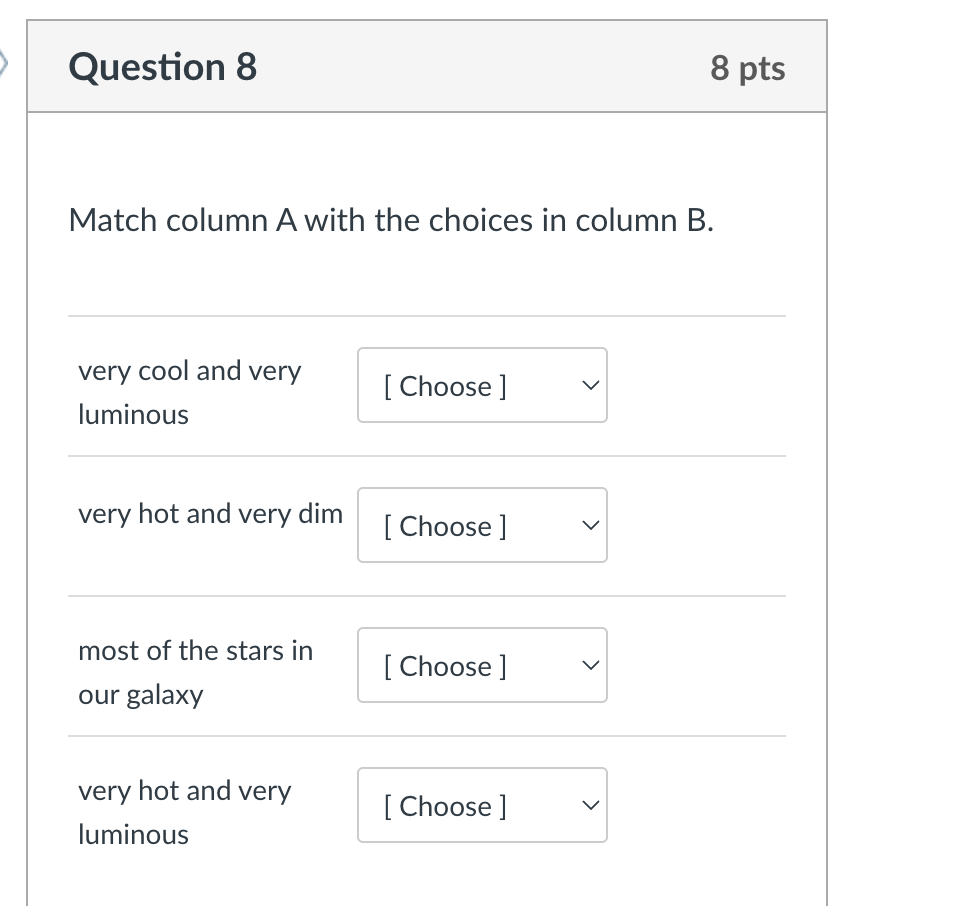Click the chevron on the third Choose dropdown
968x906 pixels.
point(590,664)
